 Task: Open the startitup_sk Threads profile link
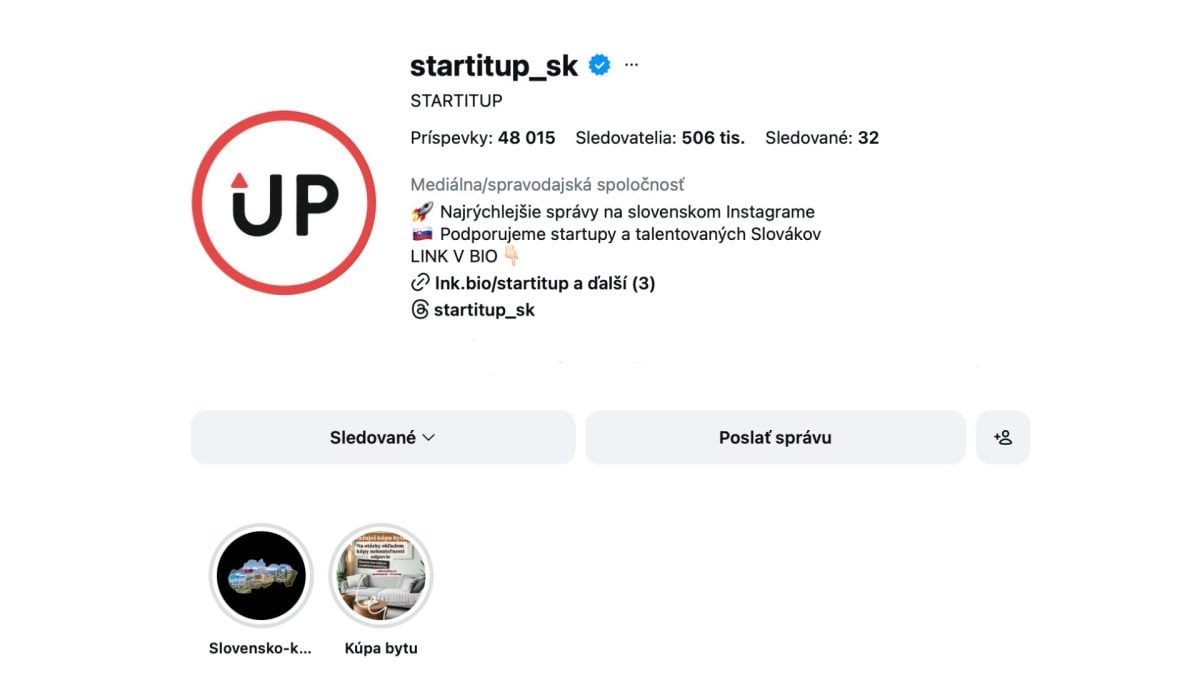(x=484, y=310)
